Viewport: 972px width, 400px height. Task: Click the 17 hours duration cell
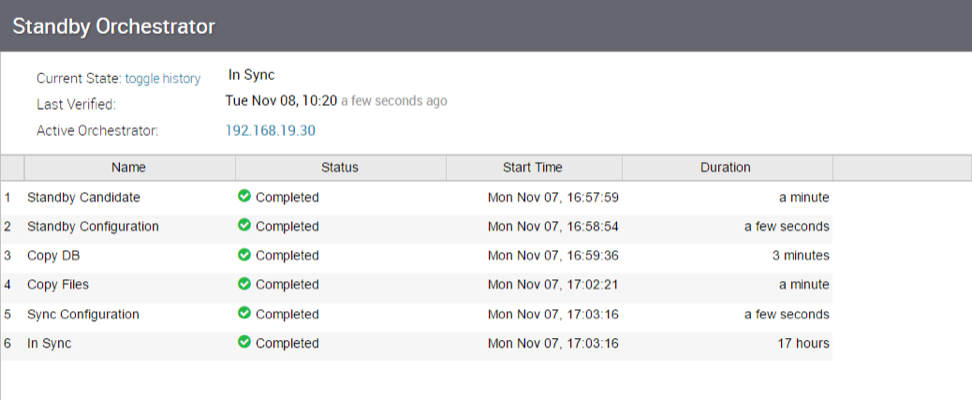(x=805, y=343)
